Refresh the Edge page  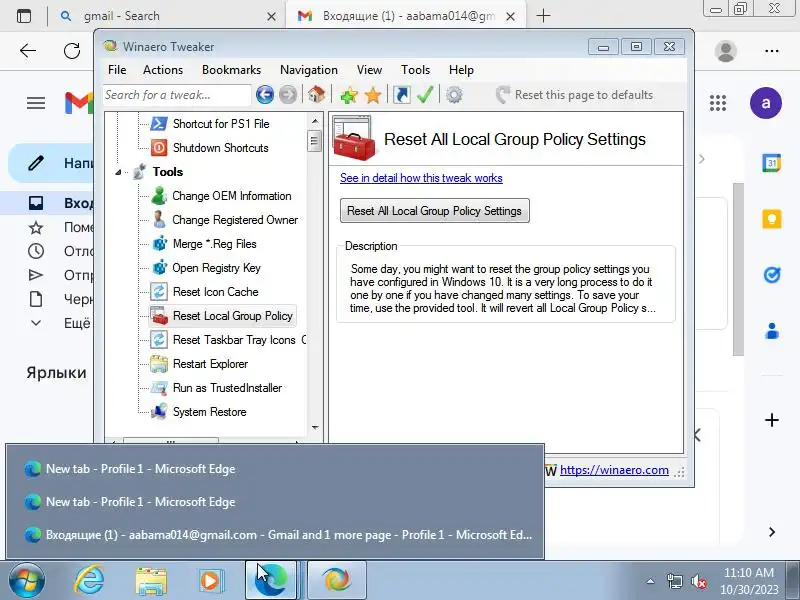click(x=72, y=51)
